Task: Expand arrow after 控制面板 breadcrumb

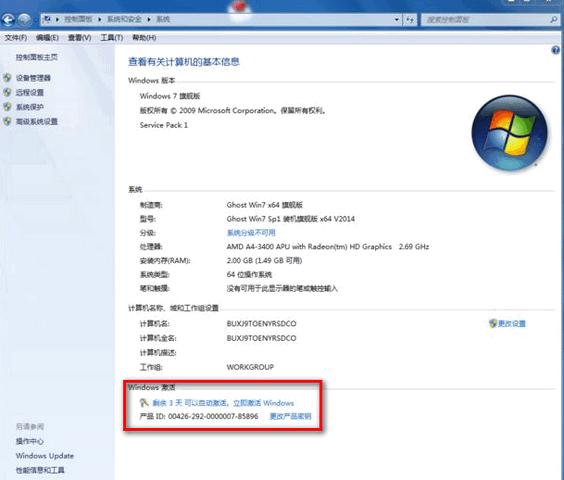Action: click(x=100, y=19)
